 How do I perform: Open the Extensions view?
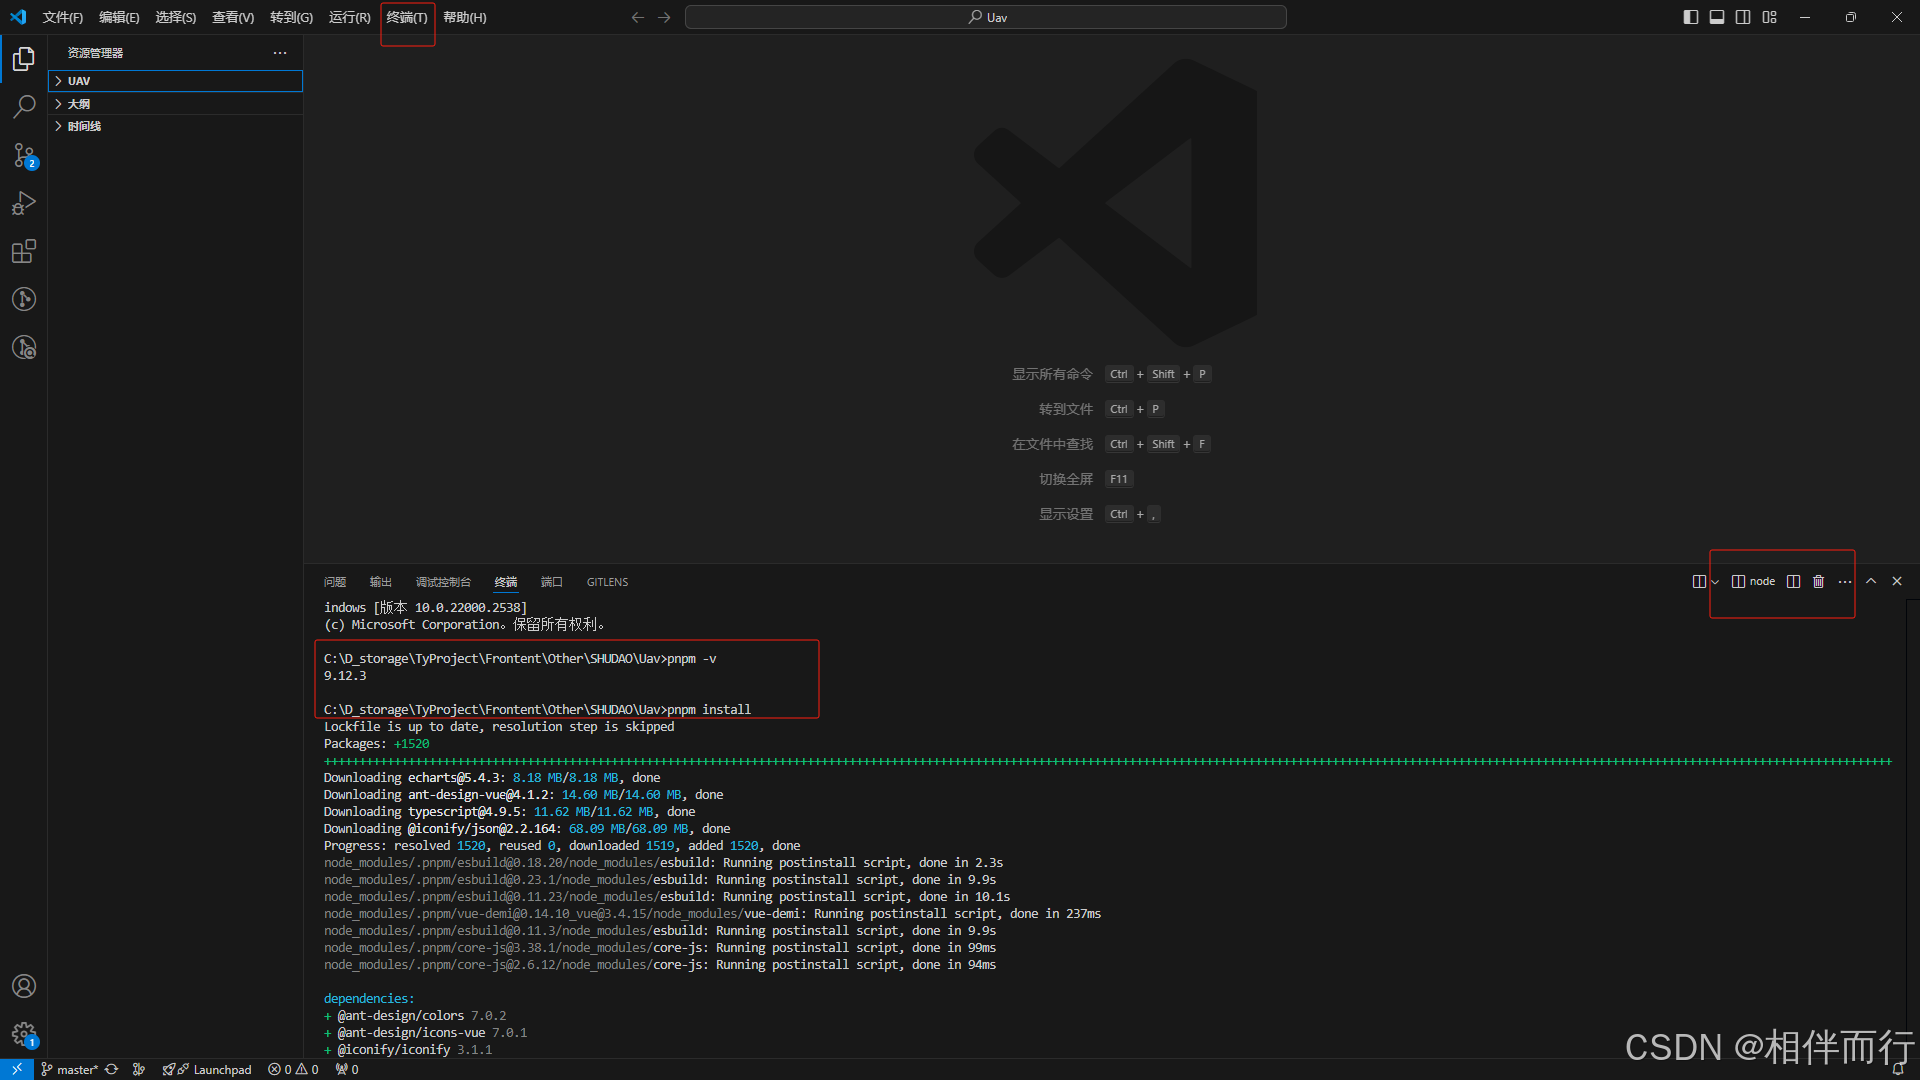(x=24, y=251)
